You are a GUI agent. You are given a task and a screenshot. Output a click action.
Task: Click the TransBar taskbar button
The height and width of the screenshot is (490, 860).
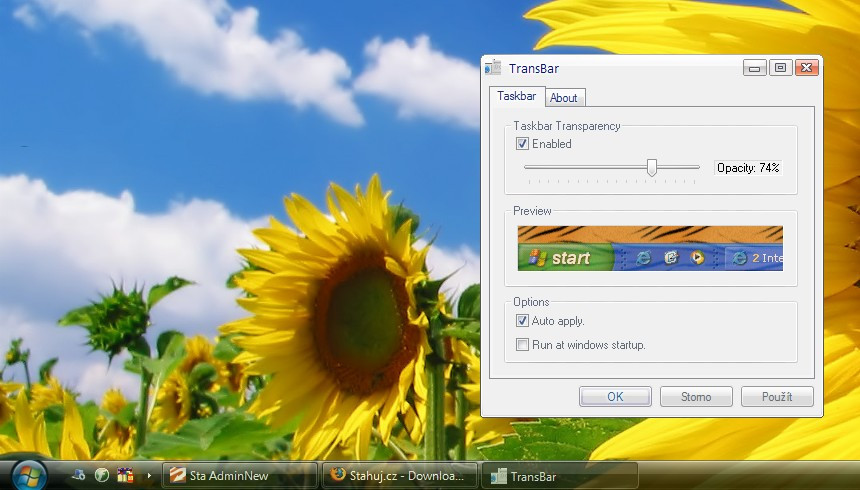tap(560, 476)
